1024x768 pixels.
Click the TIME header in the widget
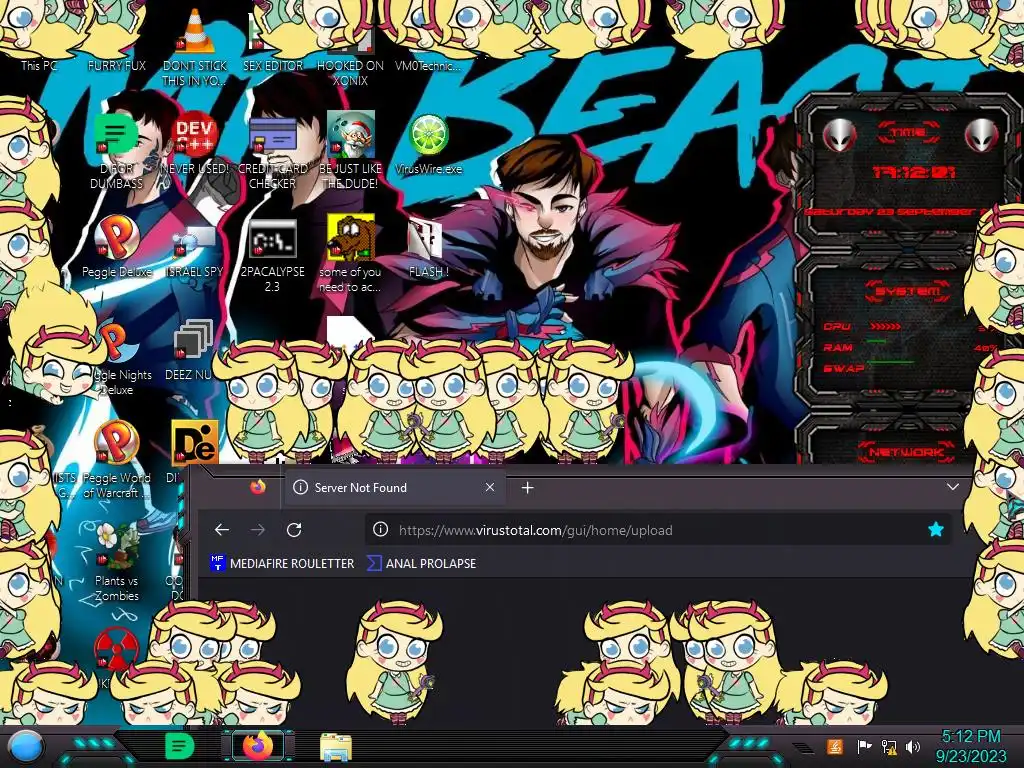pos(908,133)
